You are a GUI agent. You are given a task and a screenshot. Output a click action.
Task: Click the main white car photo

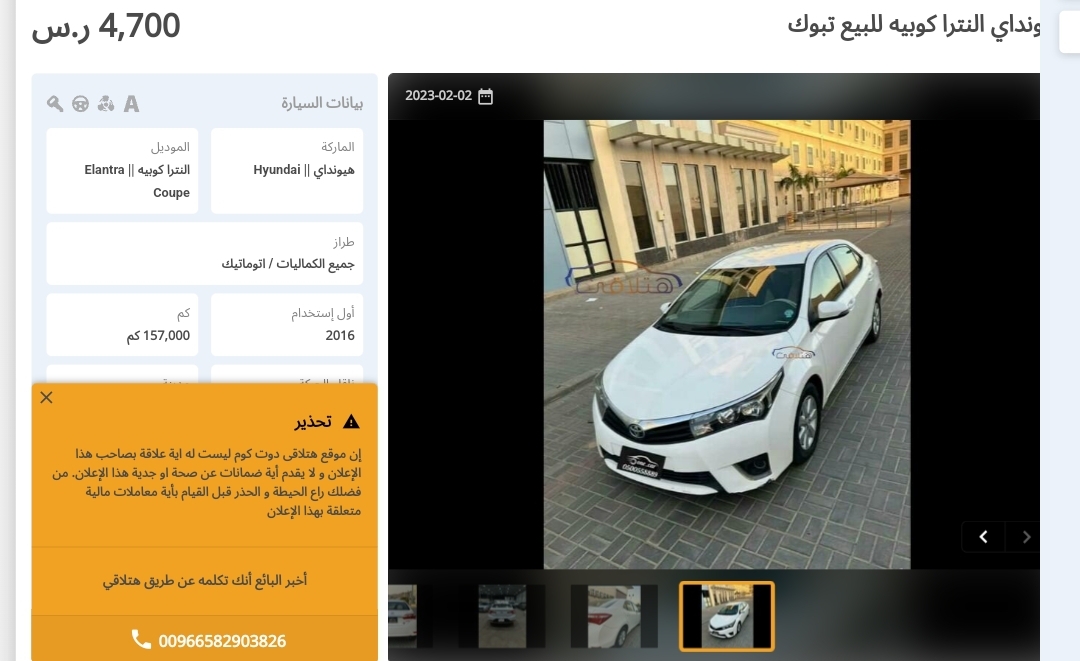pos(727,344)
